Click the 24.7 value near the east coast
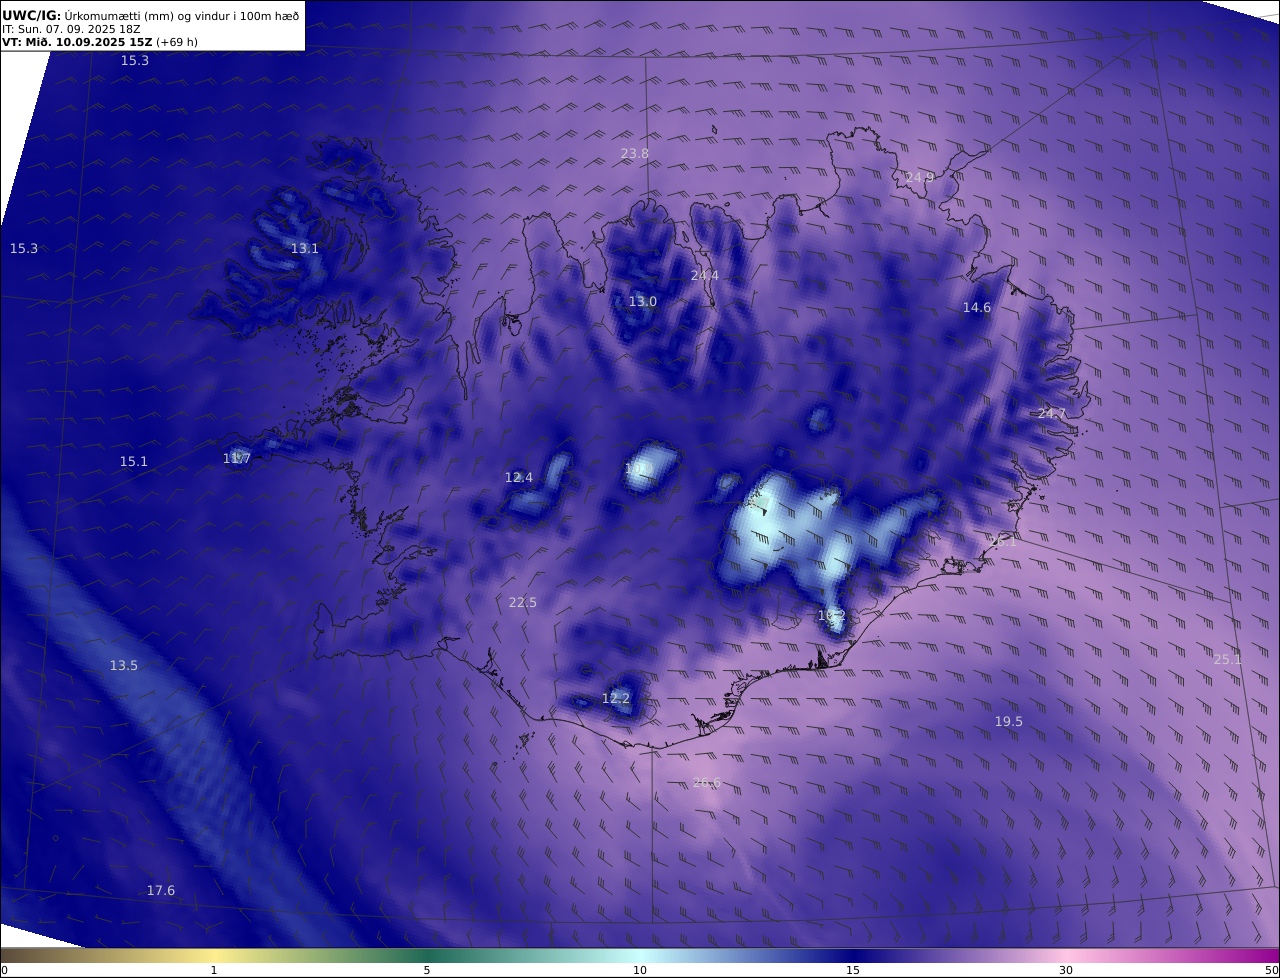The height and width of the screenshot is (978, 1280). pos(1052,413)
